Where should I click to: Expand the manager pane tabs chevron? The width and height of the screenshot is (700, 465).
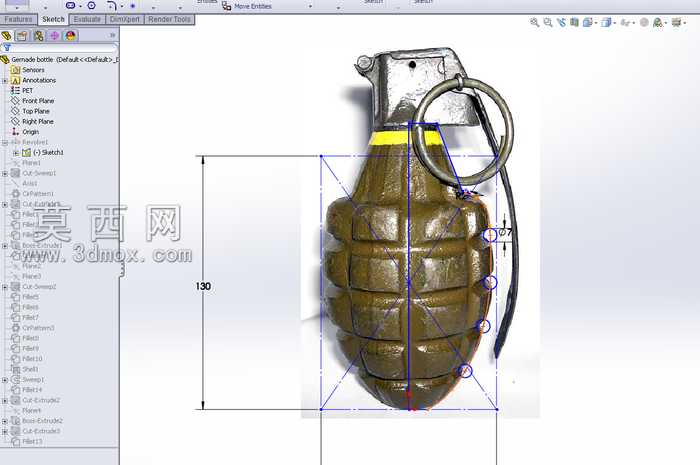click(112, 35)
